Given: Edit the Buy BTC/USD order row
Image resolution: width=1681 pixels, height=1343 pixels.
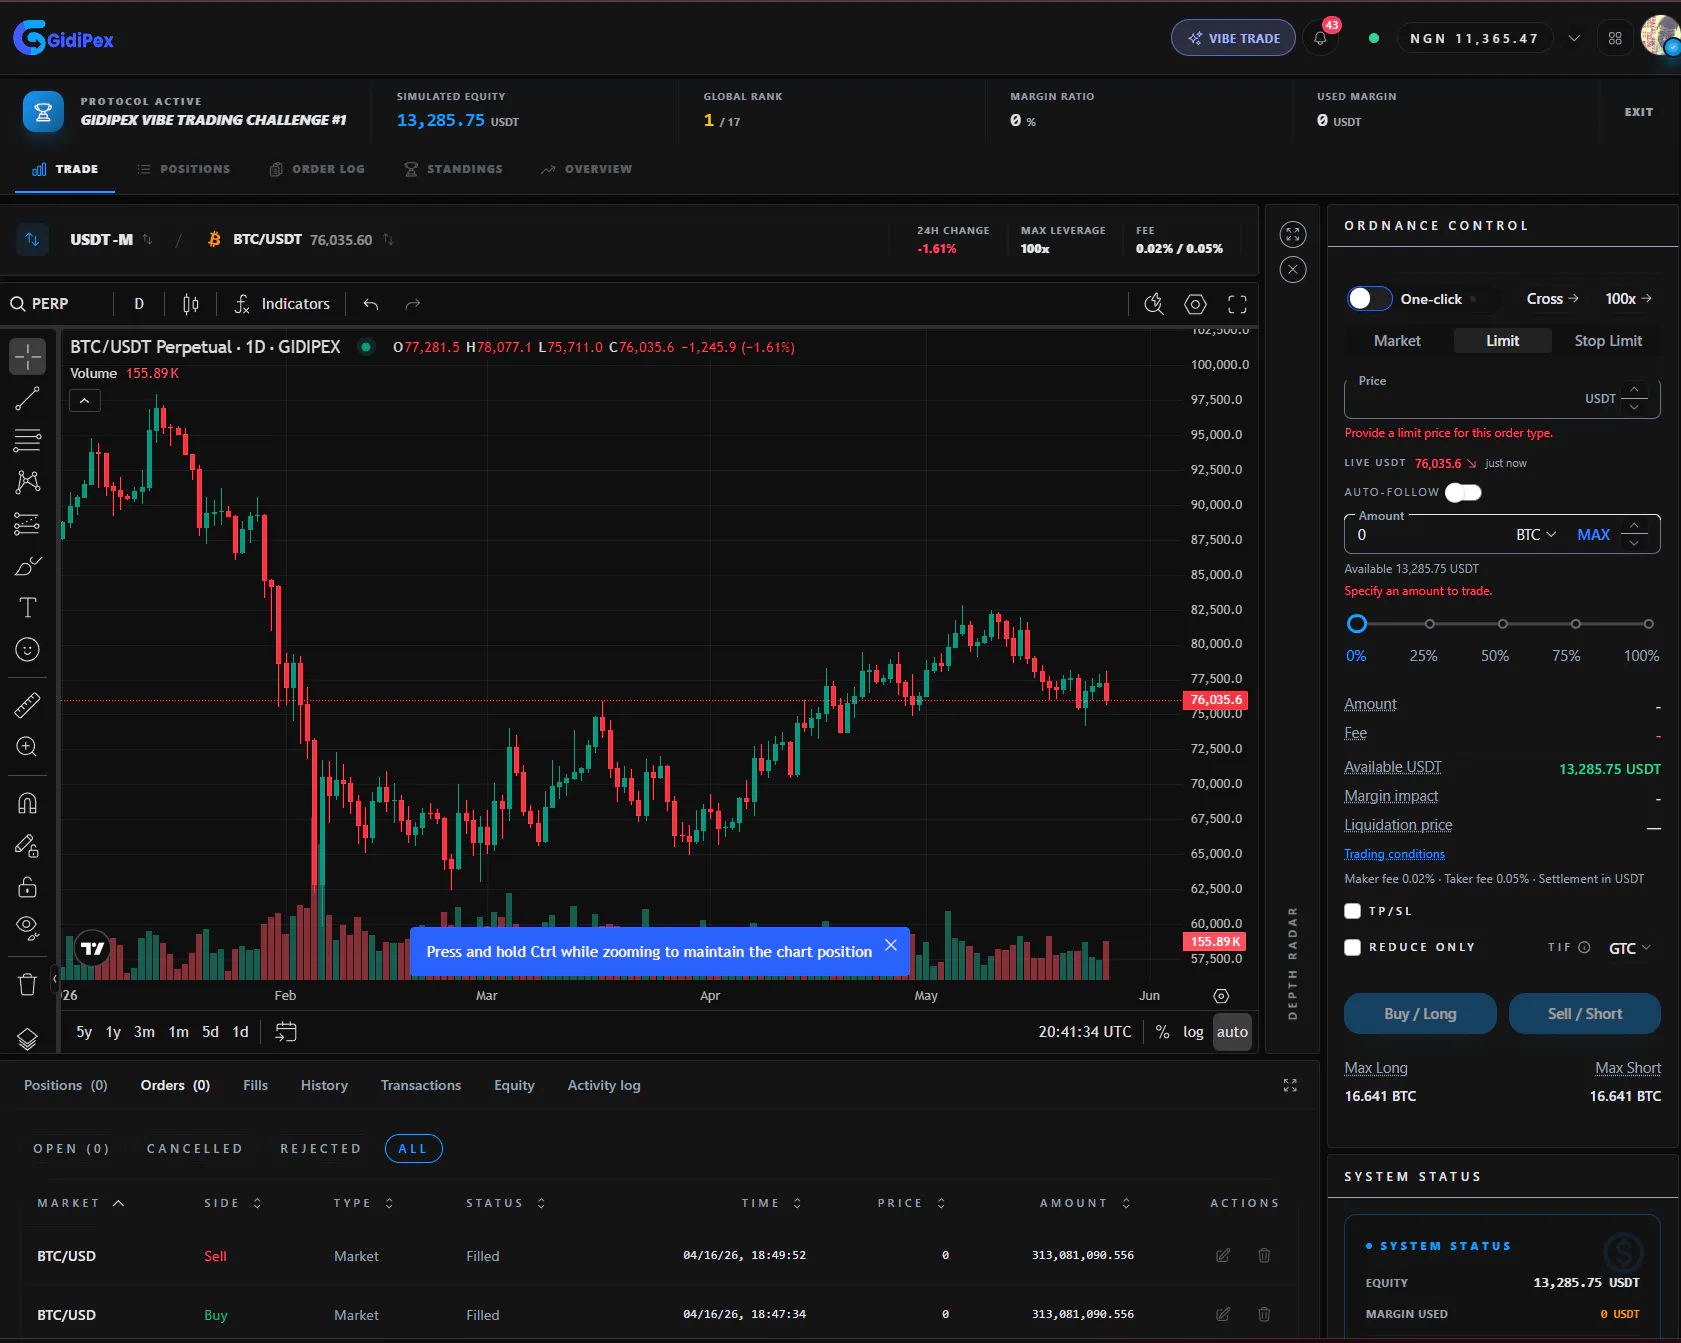Looking at the screenshot, I should pyautogui.click(x=1223, y=1314).
